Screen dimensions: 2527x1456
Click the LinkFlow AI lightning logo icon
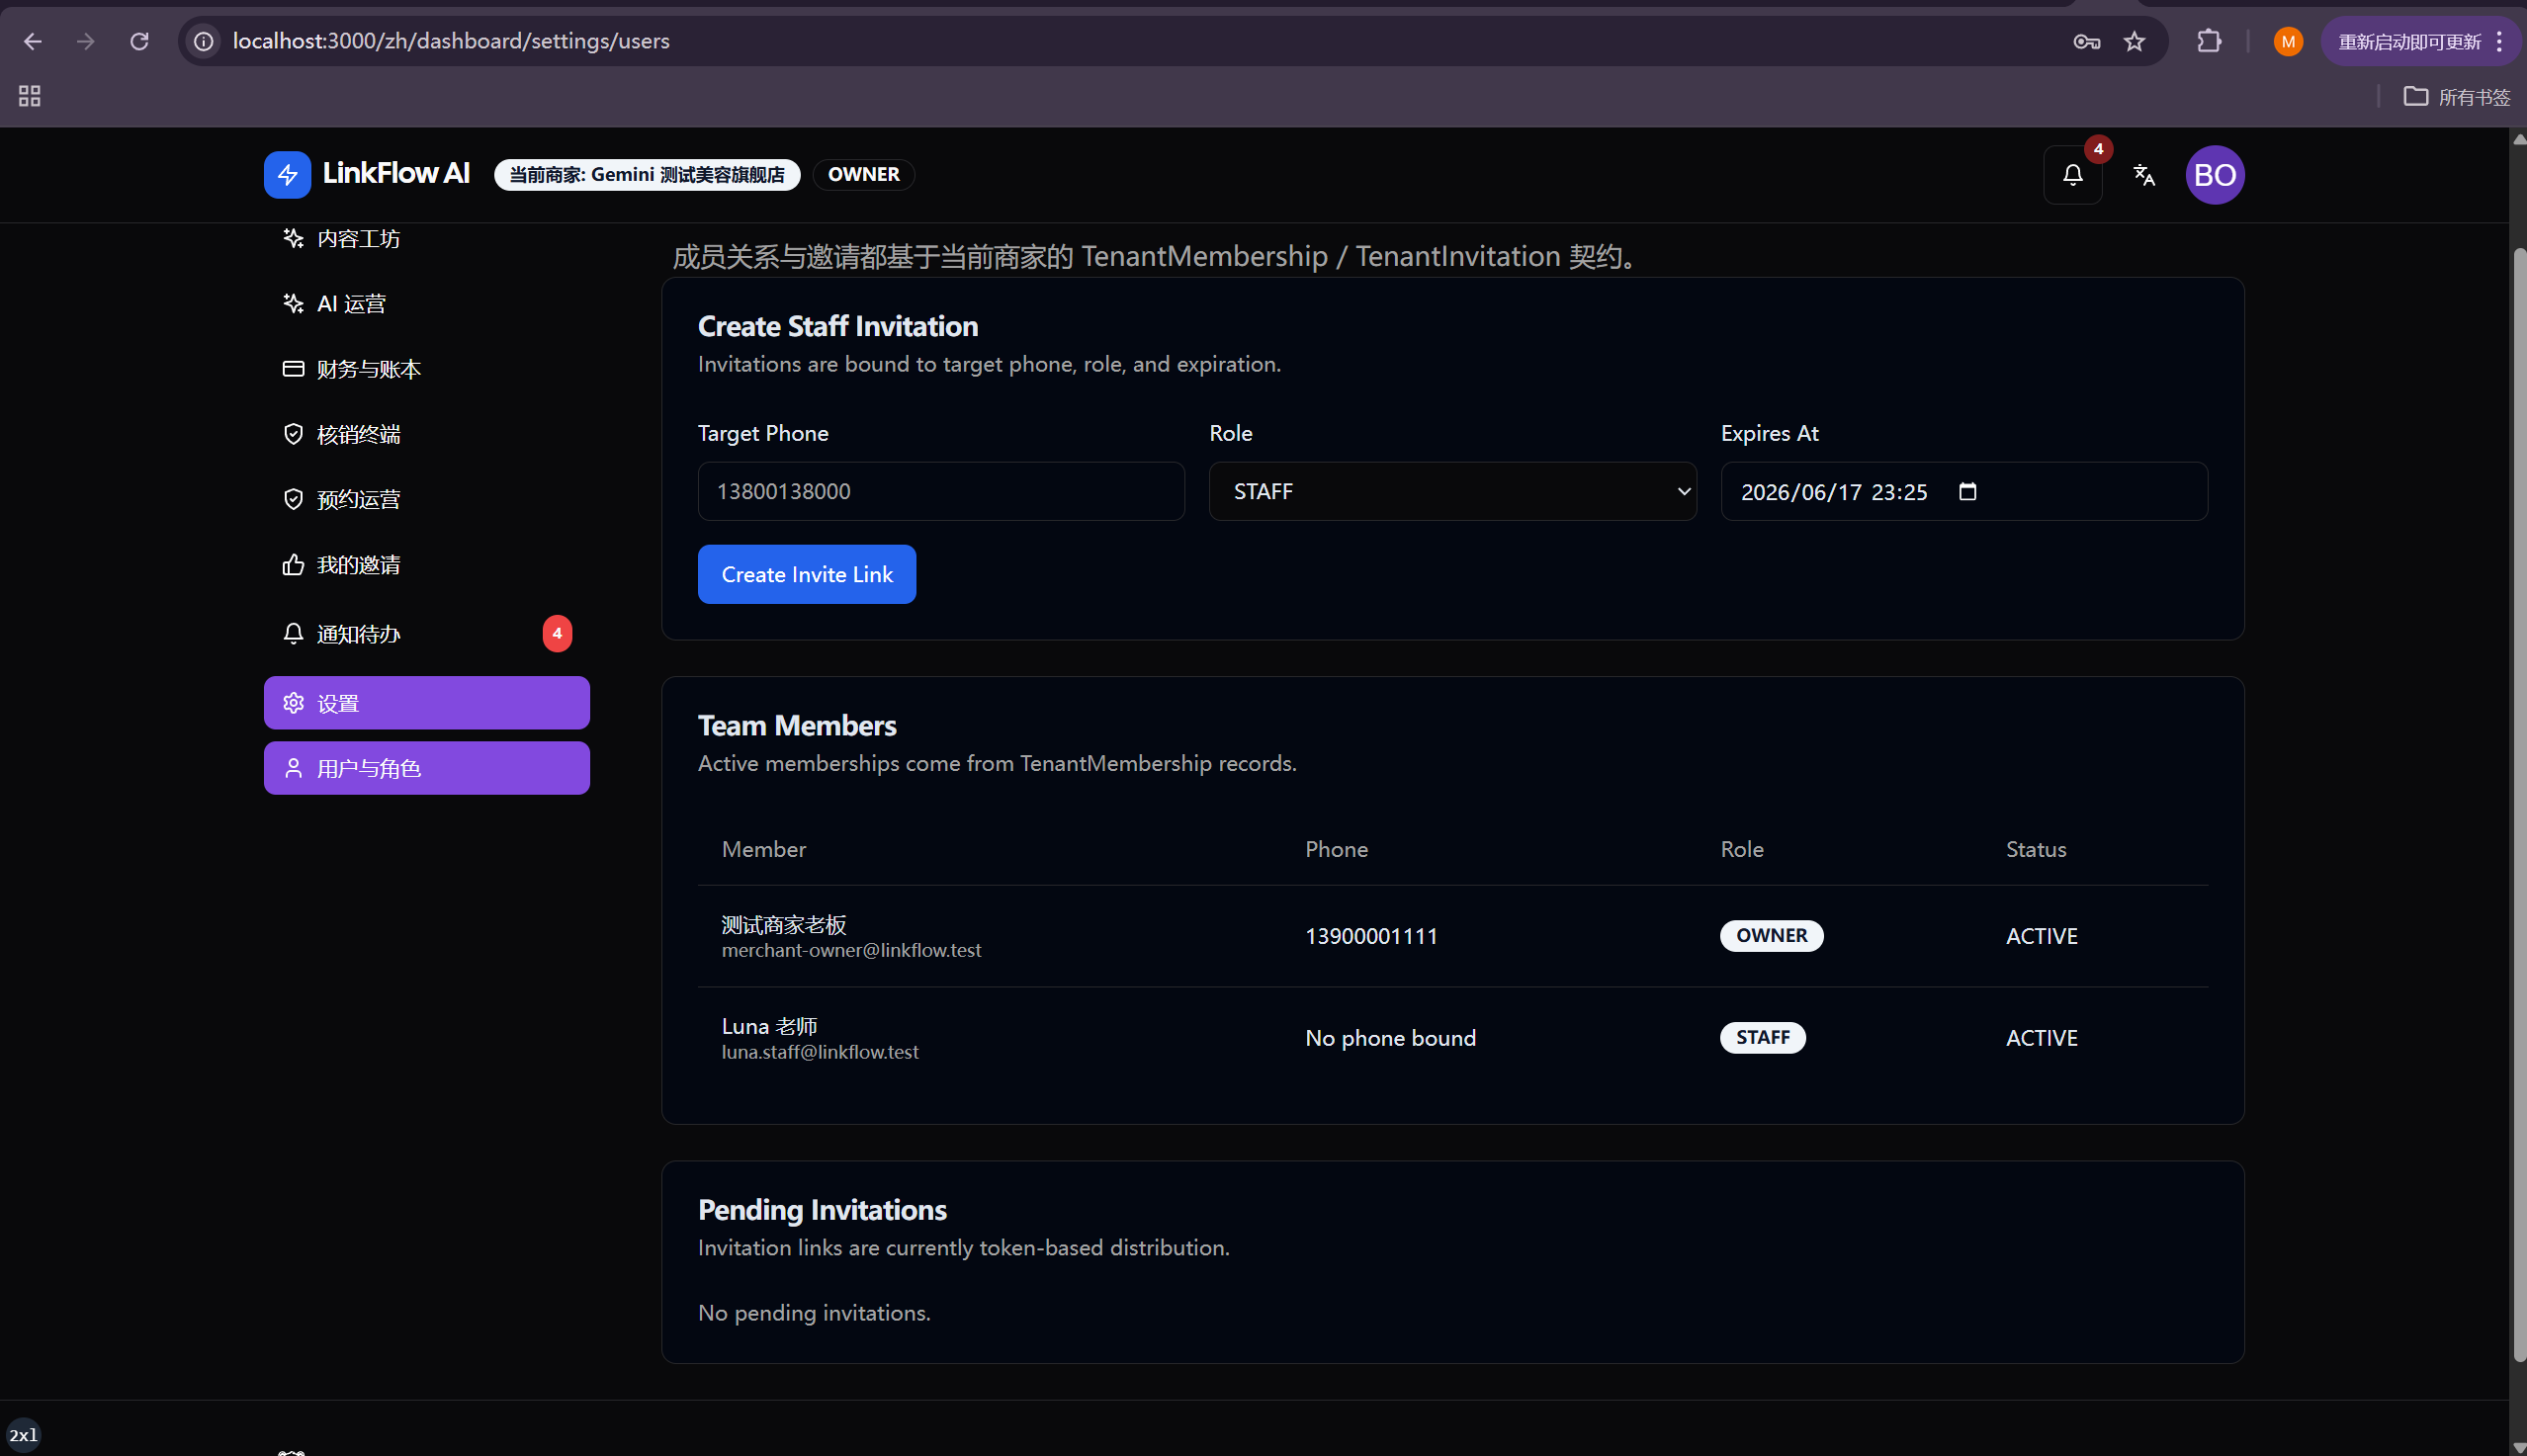coord(287,175)
